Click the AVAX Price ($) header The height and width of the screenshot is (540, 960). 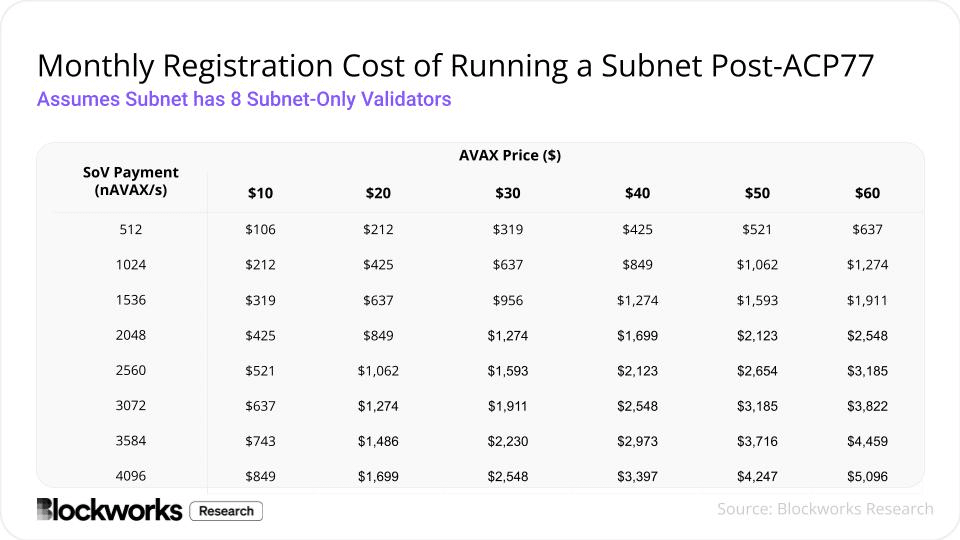[x=510, y=156]
